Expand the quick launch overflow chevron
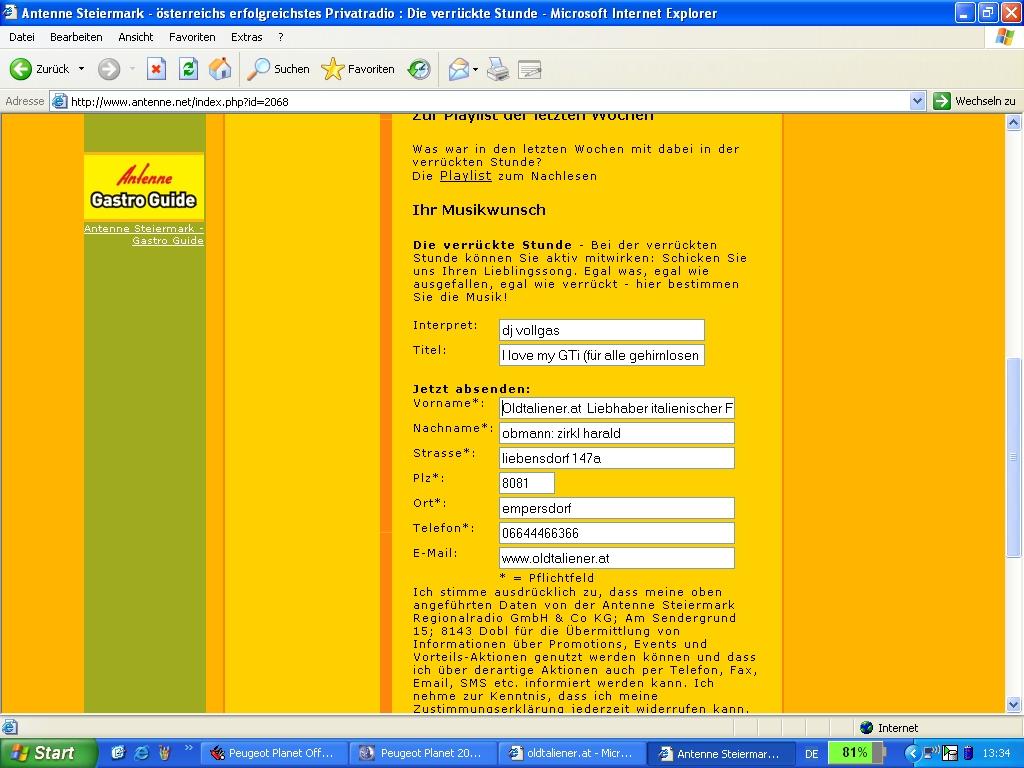 [x=188, y=748]
